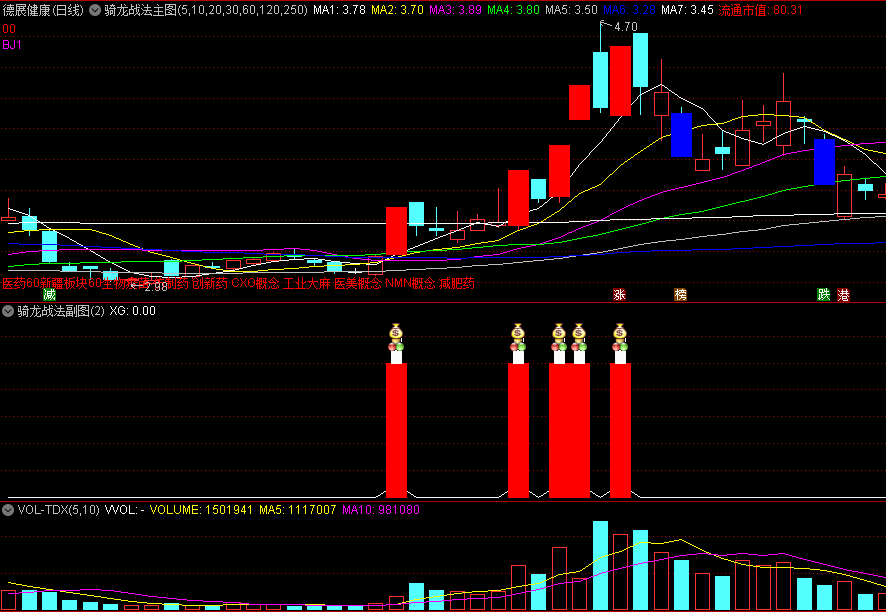Click the 榜 marker icon
This screenshot has width=886, height=612.
coord(681,295)
